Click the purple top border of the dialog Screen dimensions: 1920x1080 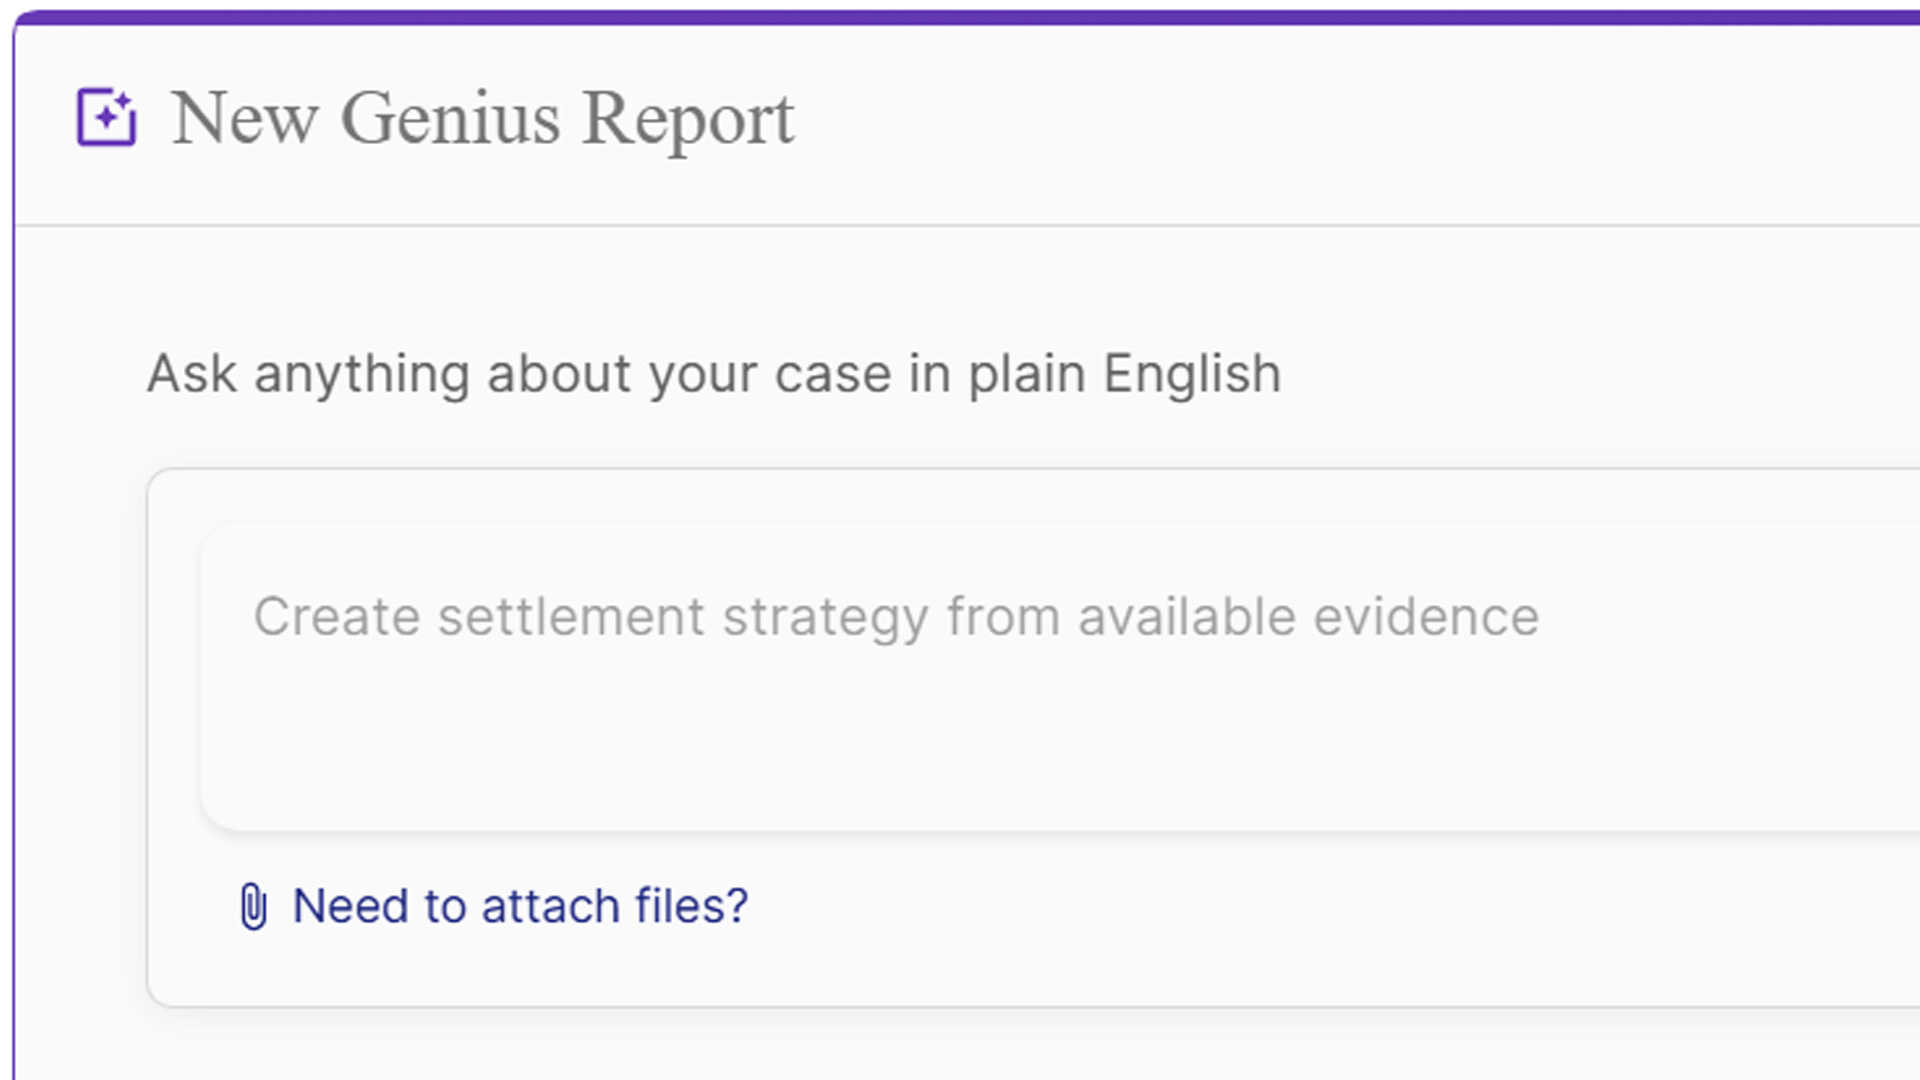(x=960, y=17)
